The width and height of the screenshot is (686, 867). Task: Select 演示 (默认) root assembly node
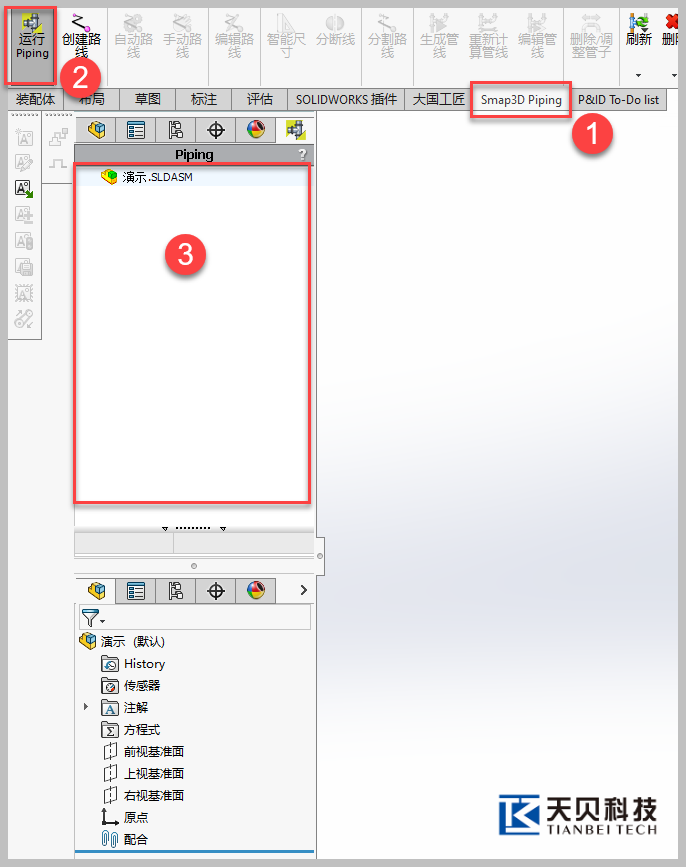(122, 641)
